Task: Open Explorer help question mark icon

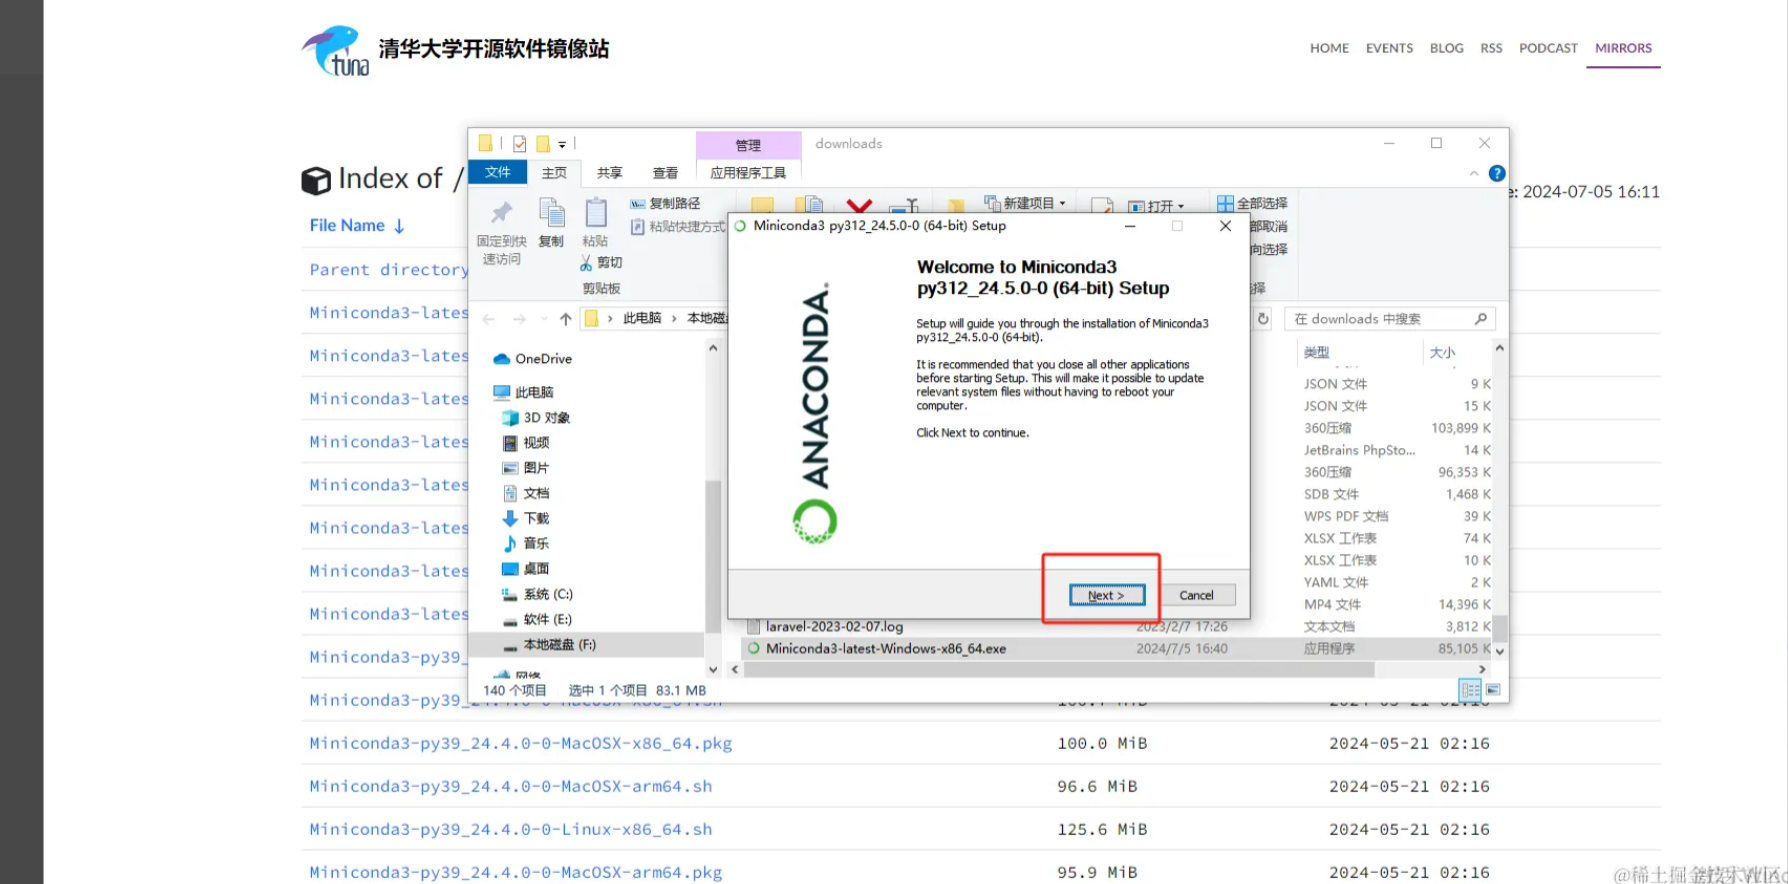Action: 1496,174
